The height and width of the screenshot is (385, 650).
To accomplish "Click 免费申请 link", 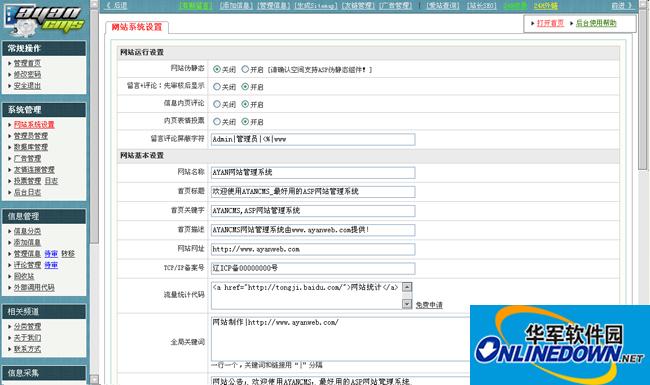I will click(429, 305).
